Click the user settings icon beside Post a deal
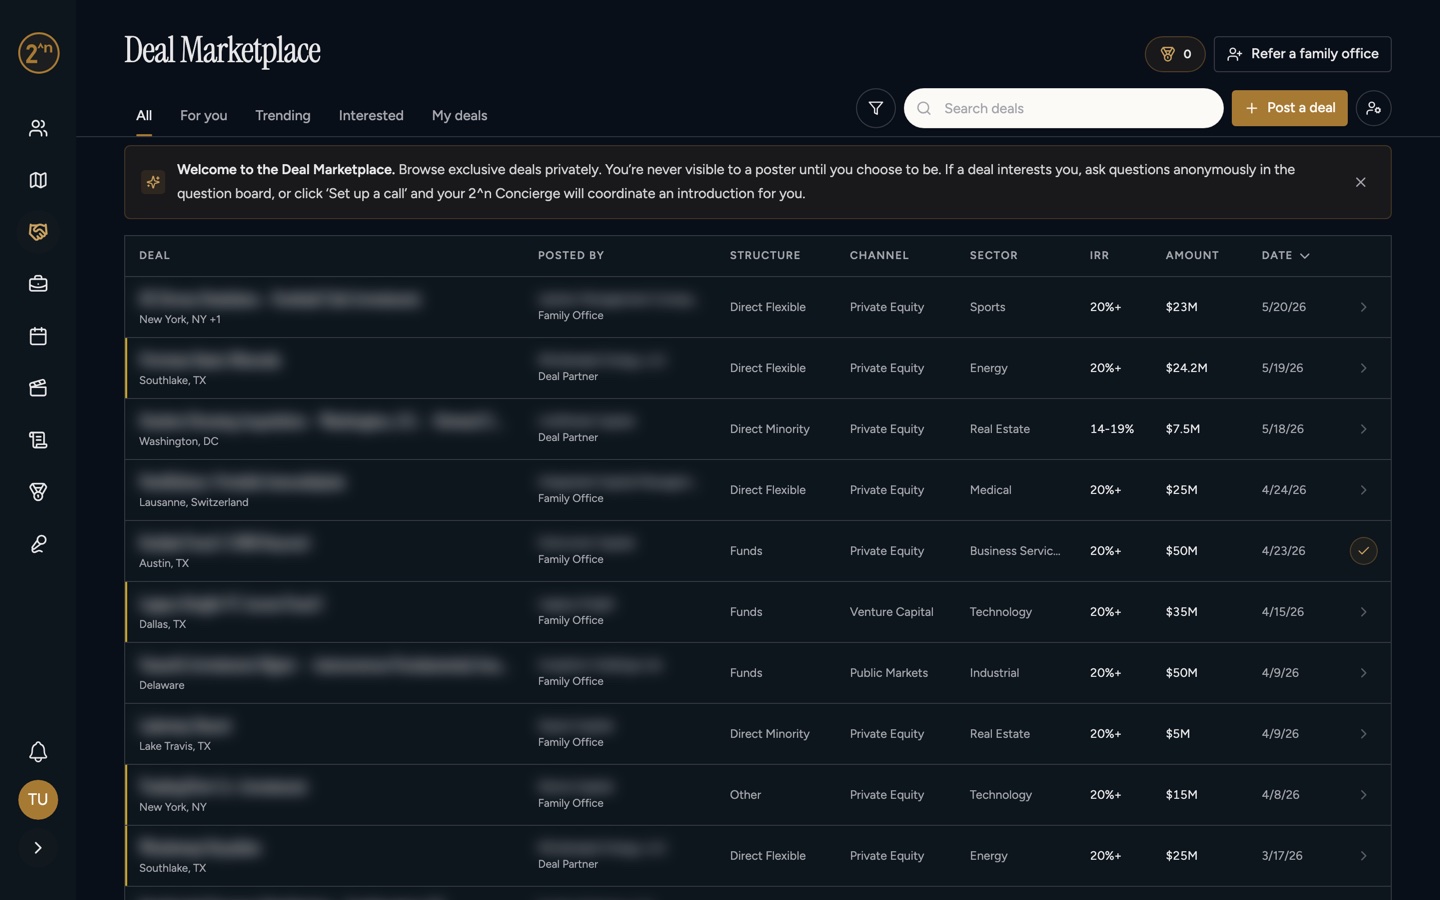 coord(1373,108)
